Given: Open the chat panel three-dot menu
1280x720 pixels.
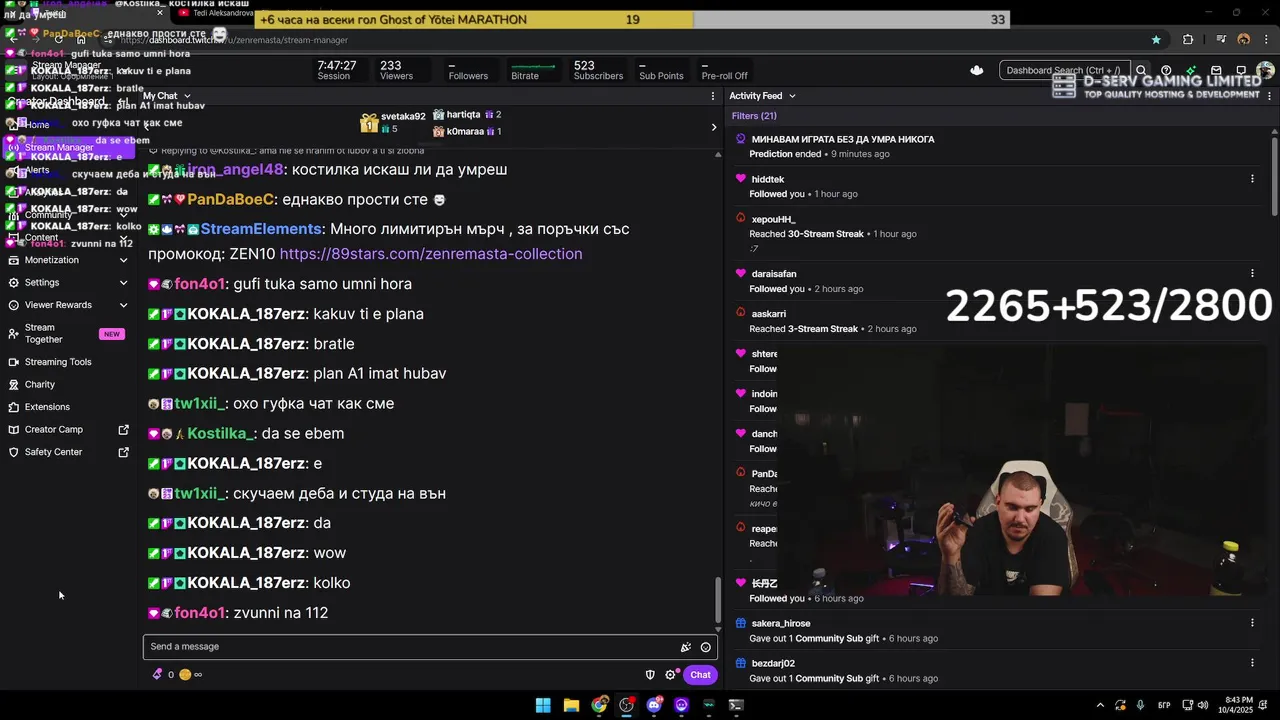Looking at the screenshot, I should (x=713, y=96).
